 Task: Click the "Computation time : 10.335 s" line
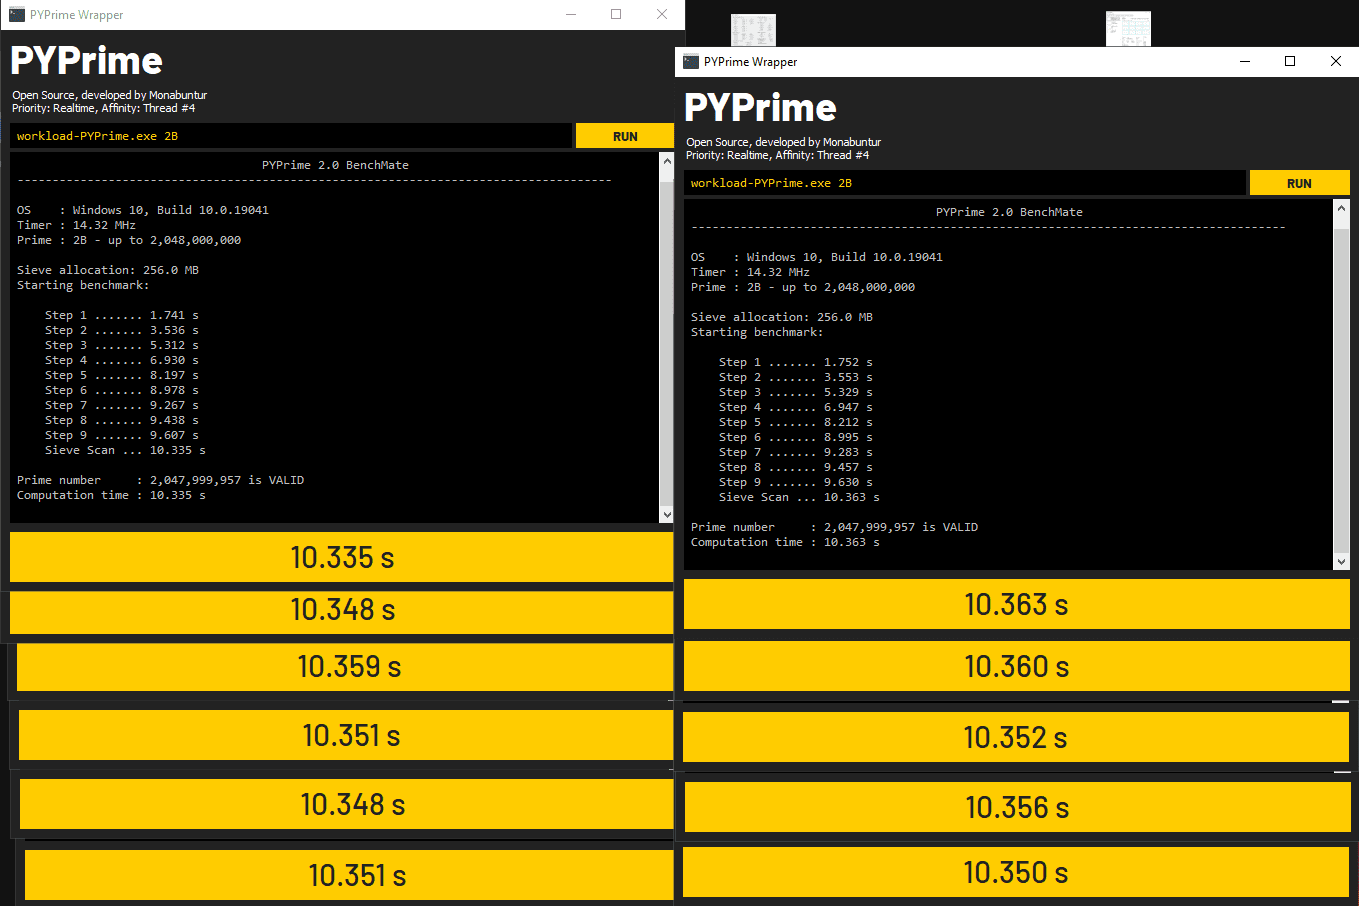111,495
